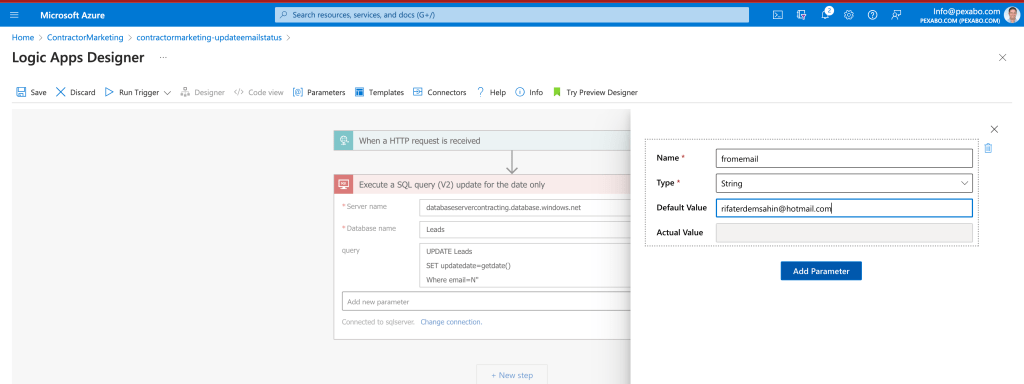Close the Parameters panel

click(994, 129)
